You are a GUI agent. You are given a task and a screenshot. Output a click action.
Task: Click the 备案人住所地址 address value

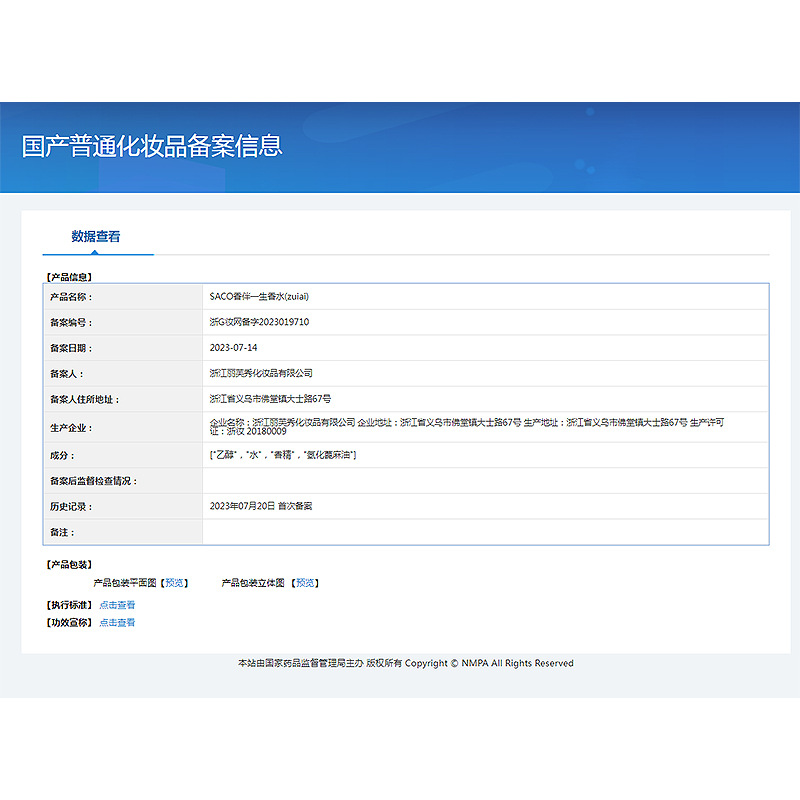point(270,398)
